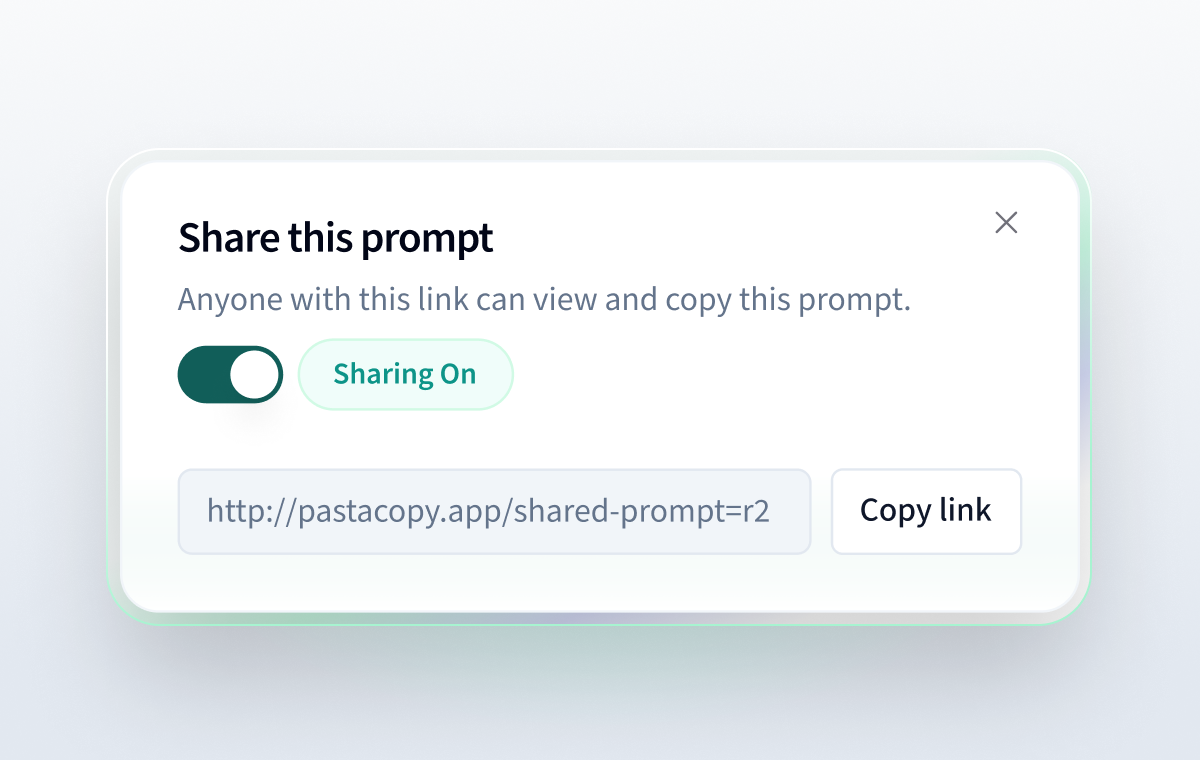Click the Share this prompt heading
Image resolution: width=1200 pixels, height=760 pixels.
click(335, 237)
